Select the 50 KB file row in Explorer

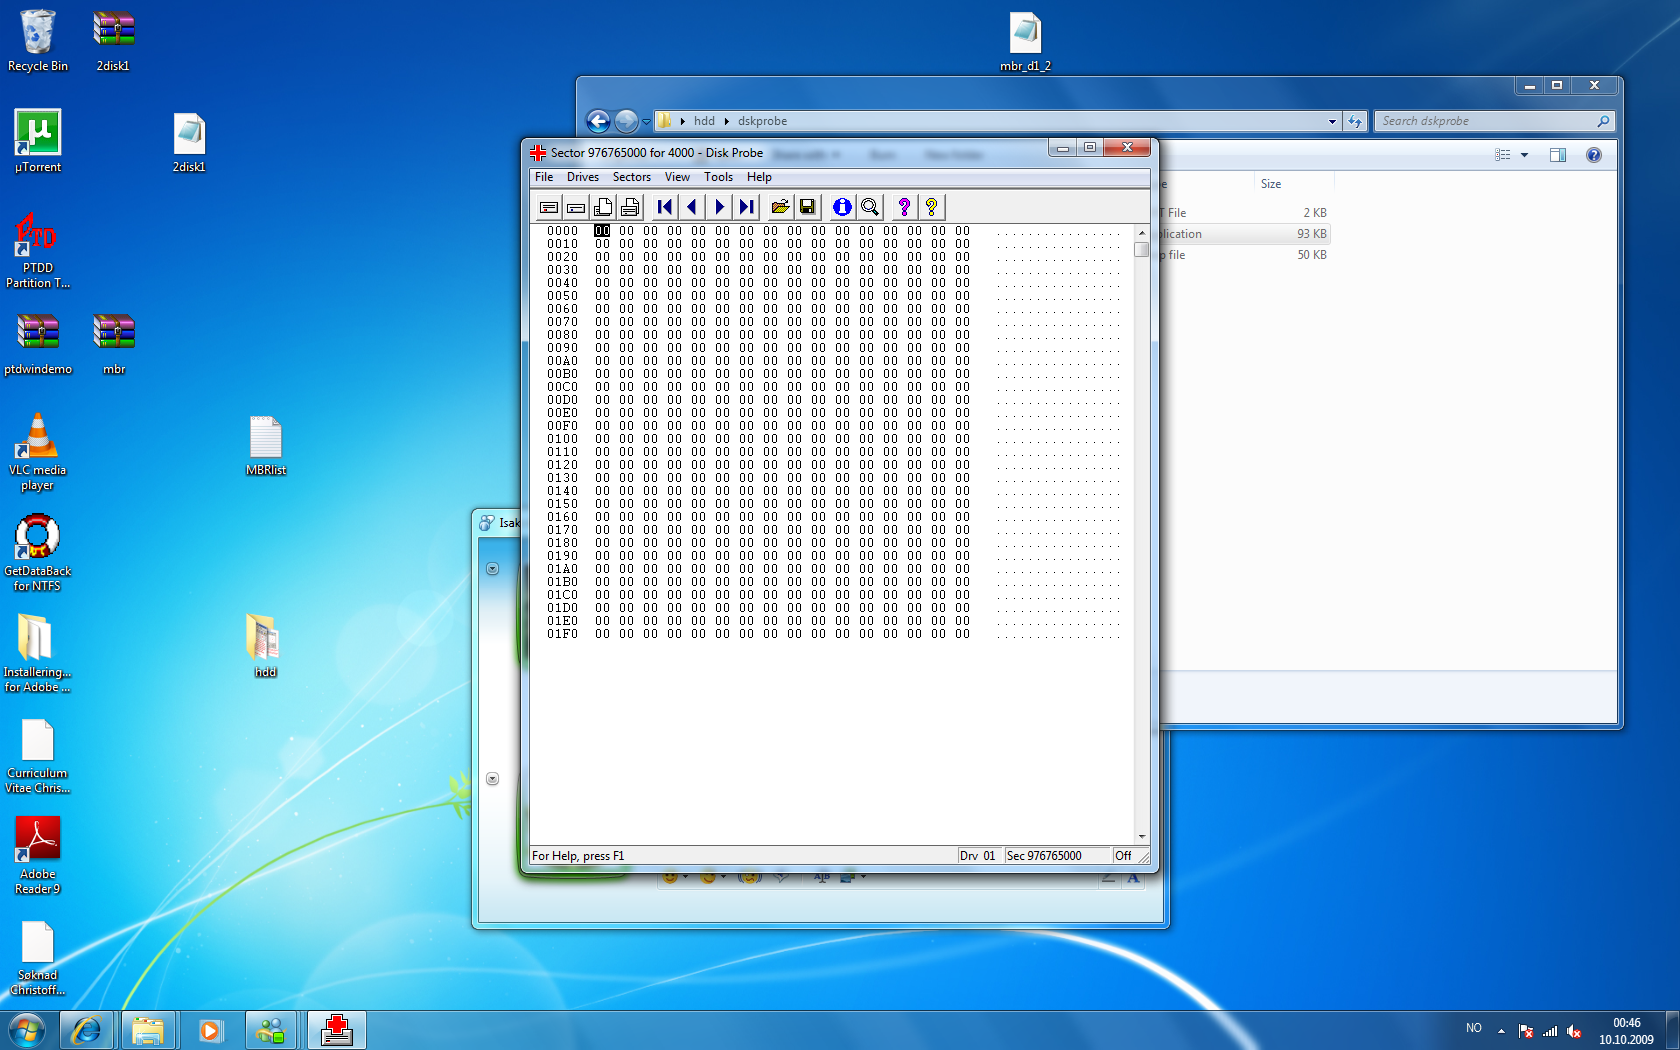[1245, 255]
